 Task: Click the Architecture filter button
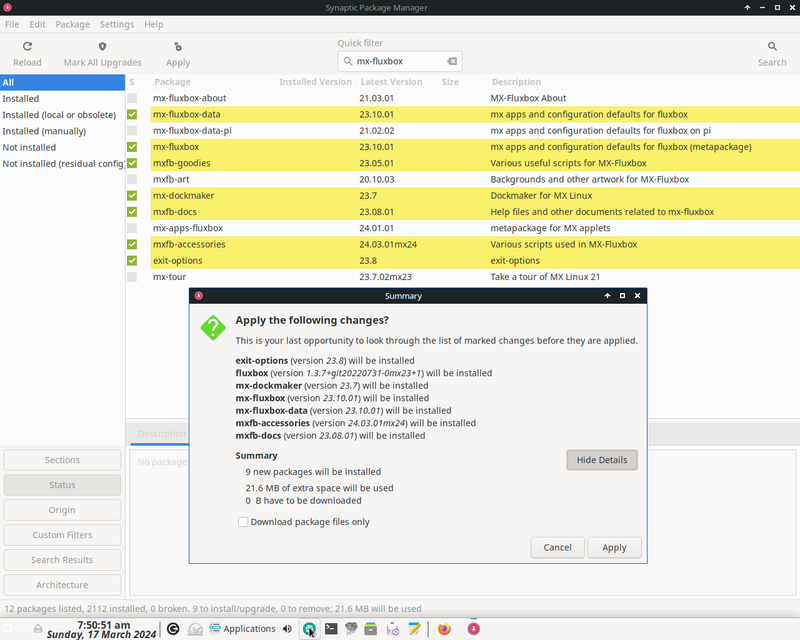[62, 585]
